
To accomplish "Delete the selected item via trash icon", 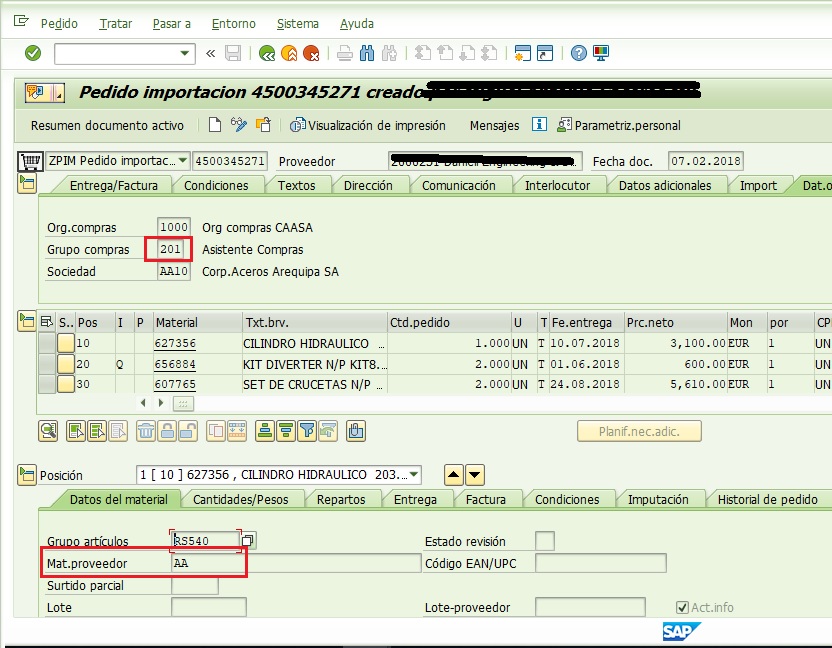I will [x=146, y=430].
